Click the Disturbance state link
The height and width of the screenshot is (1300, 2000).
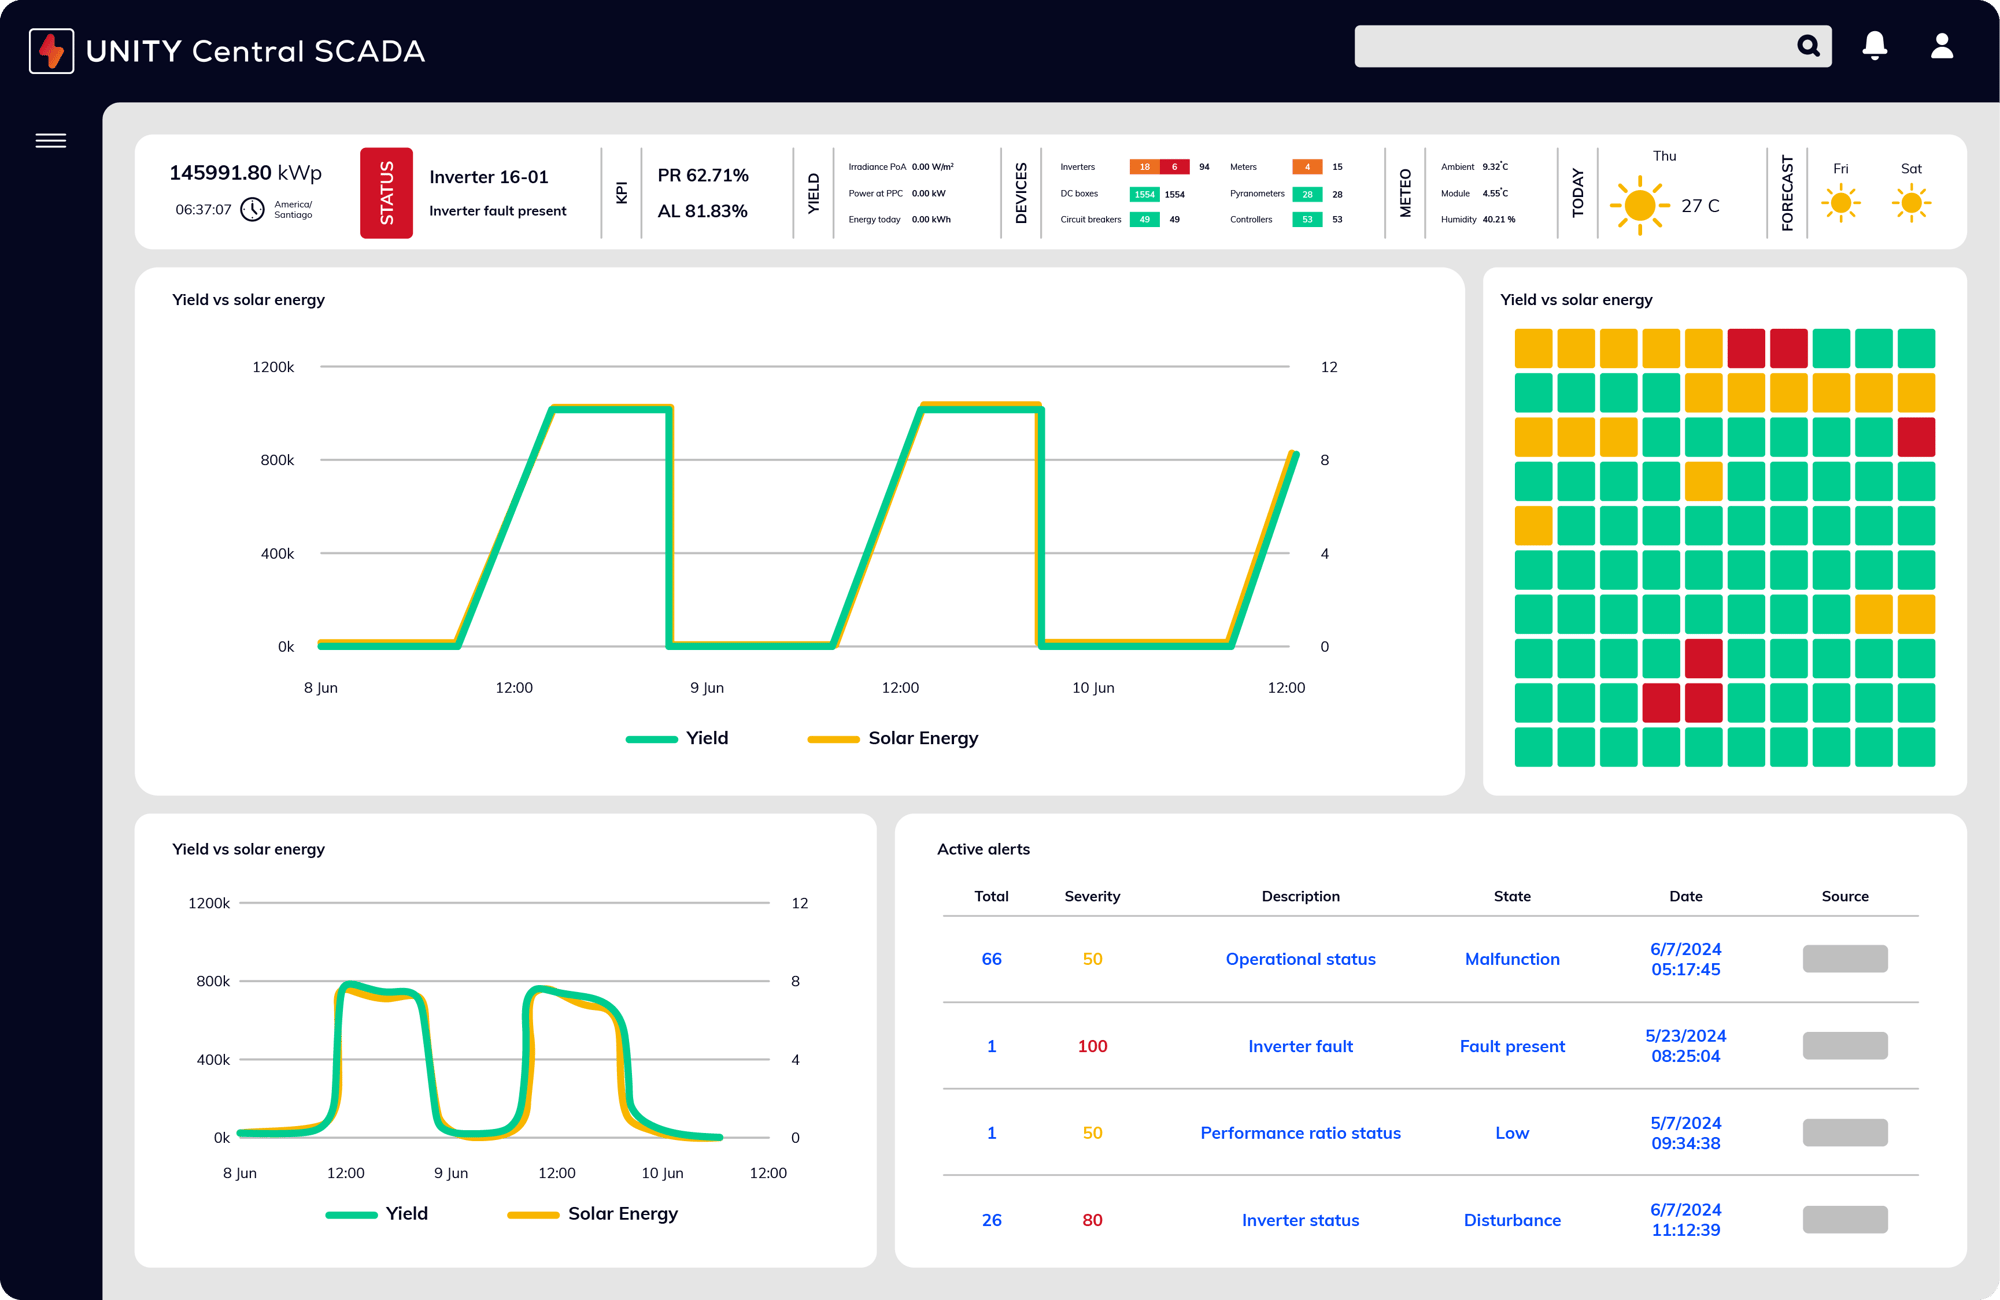point(1512,1220)
